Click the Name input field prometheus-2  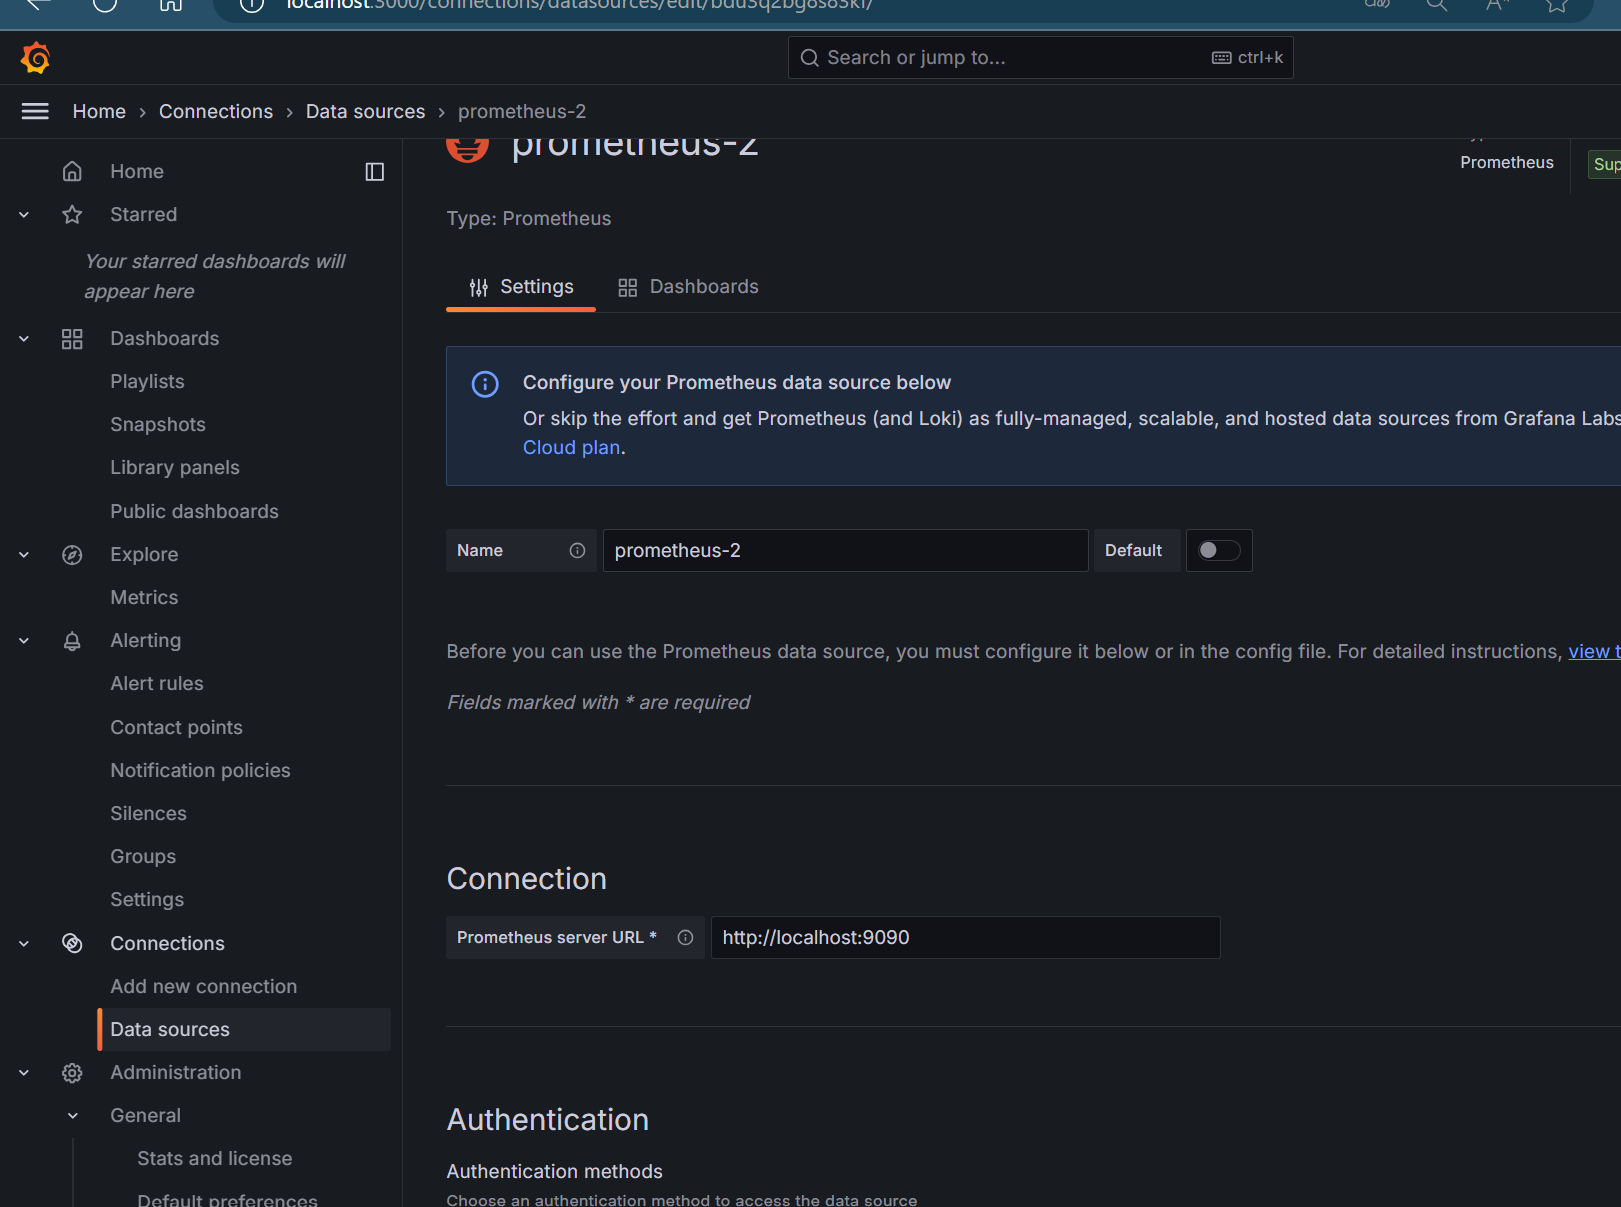845,550
